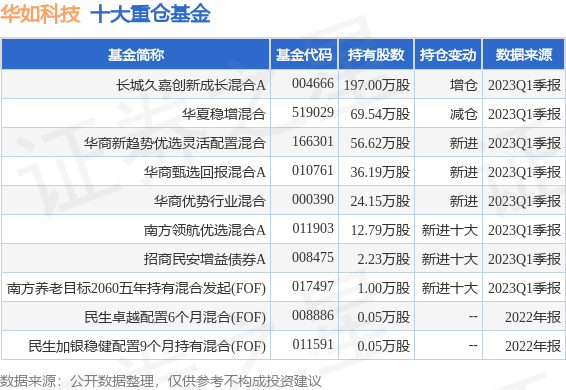Select fund name 华商新趋势优选灵活配置混合
This screenshot has width=566, height=390.
pyautogui.click(x=175, y=143)
